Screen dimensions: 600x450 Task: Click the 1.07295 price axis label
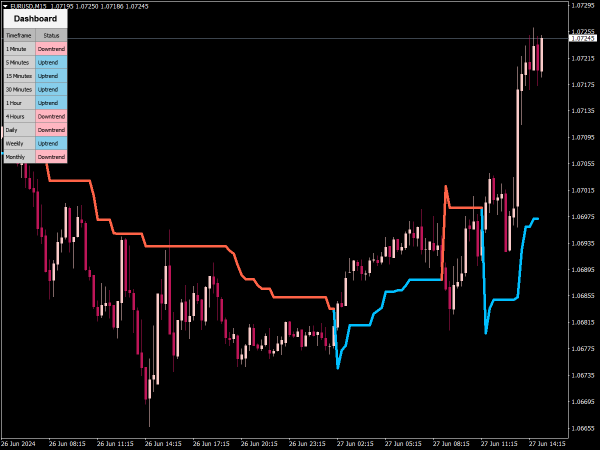click(x=583, y=5)
